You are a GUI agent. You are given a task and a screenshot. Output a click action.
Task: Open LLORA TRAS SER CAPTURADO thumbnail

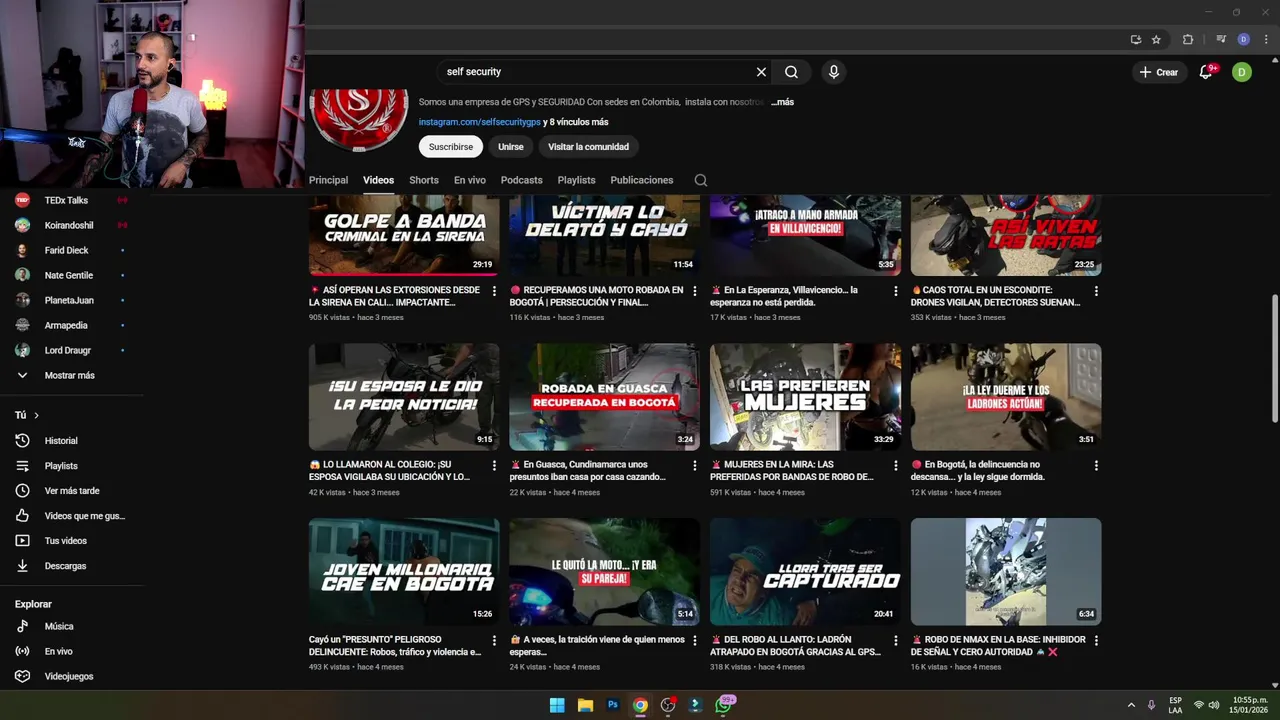[805, 572]
